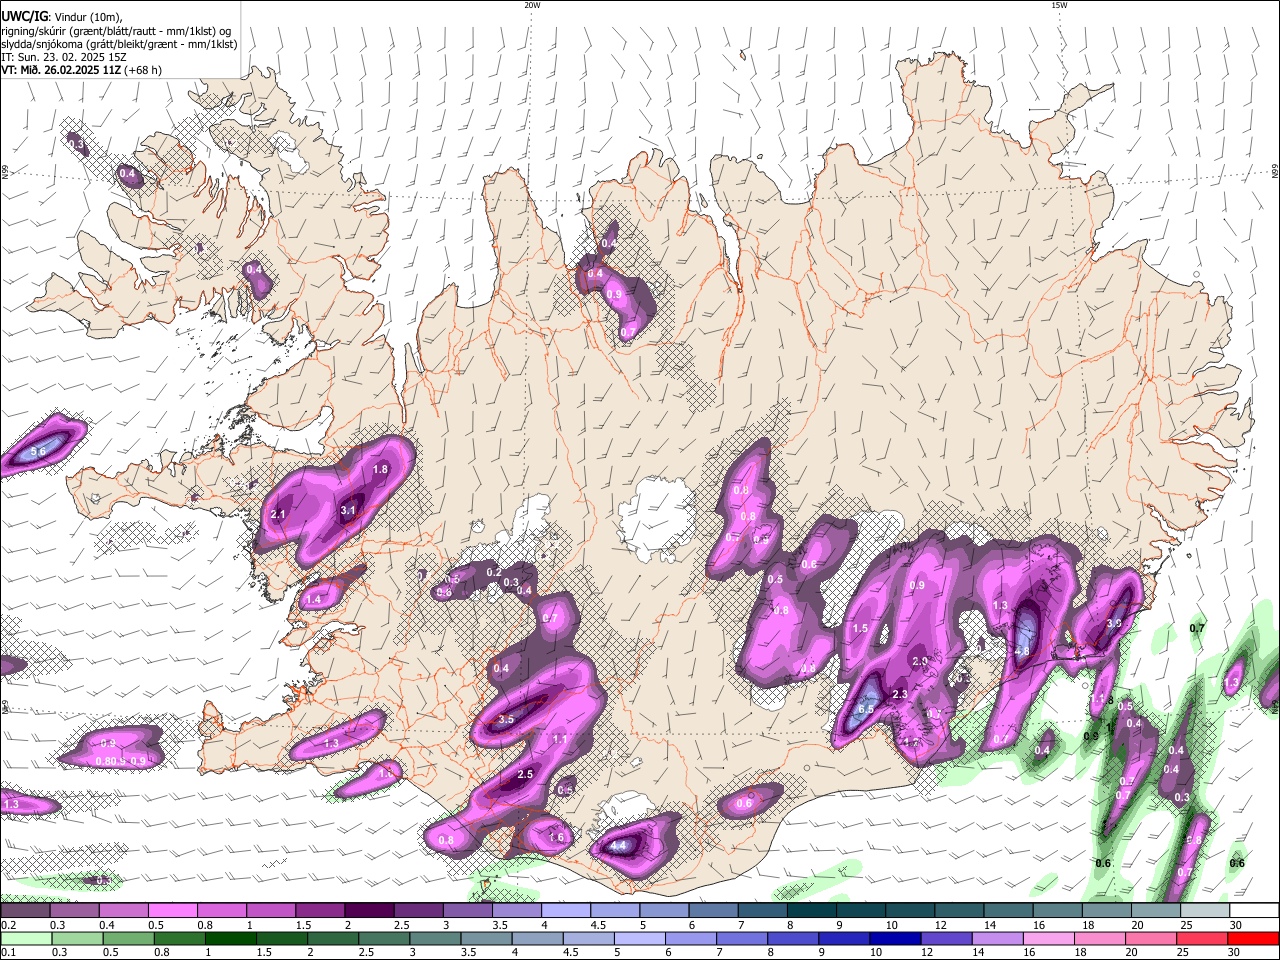Click the '15W' longitude label
Screen dimensions: 1280x960
click(x=1058, y=5)
